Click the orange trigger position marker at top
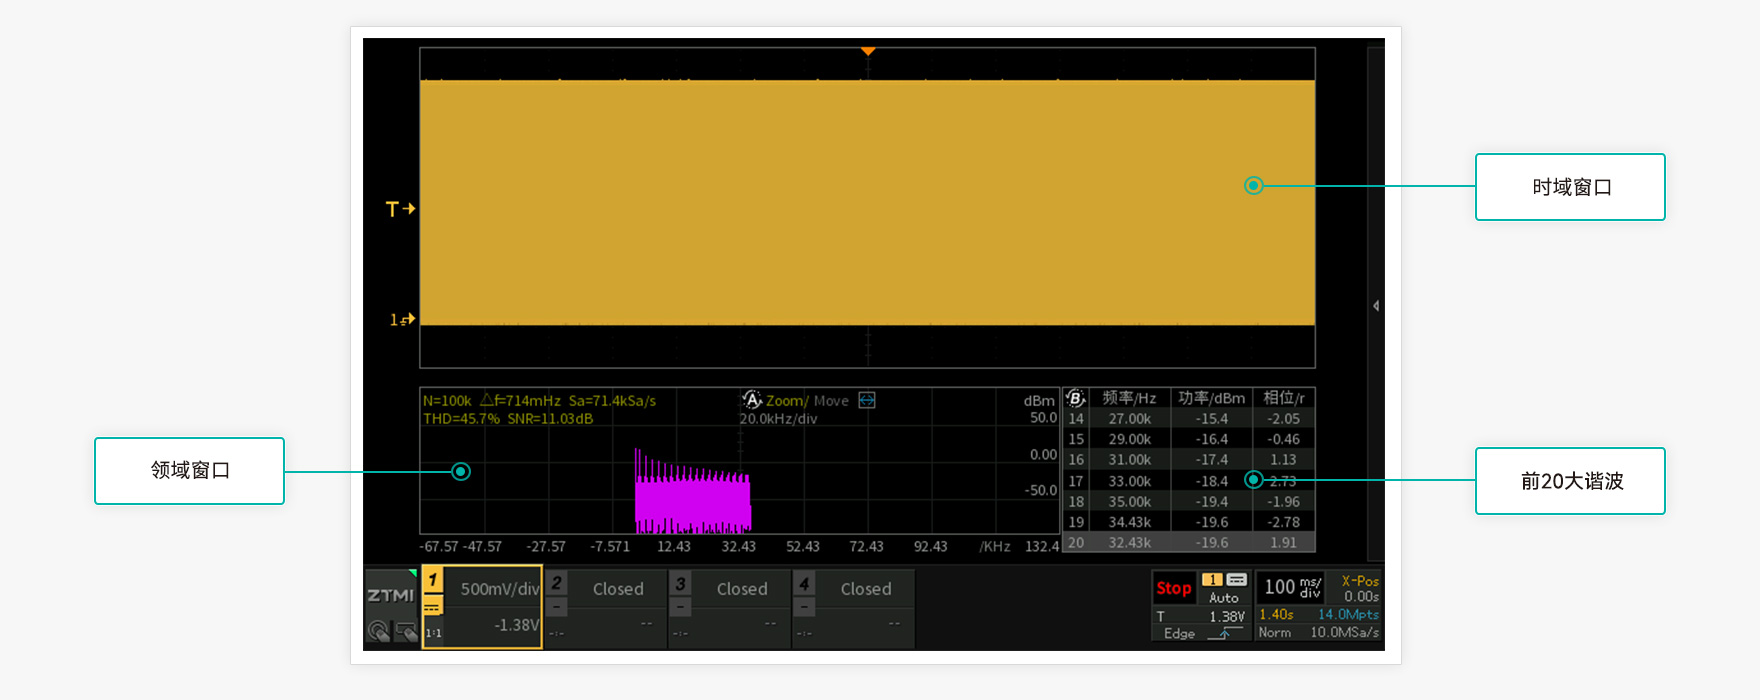Screen dimensions: 1760x700 pos(868,51)
